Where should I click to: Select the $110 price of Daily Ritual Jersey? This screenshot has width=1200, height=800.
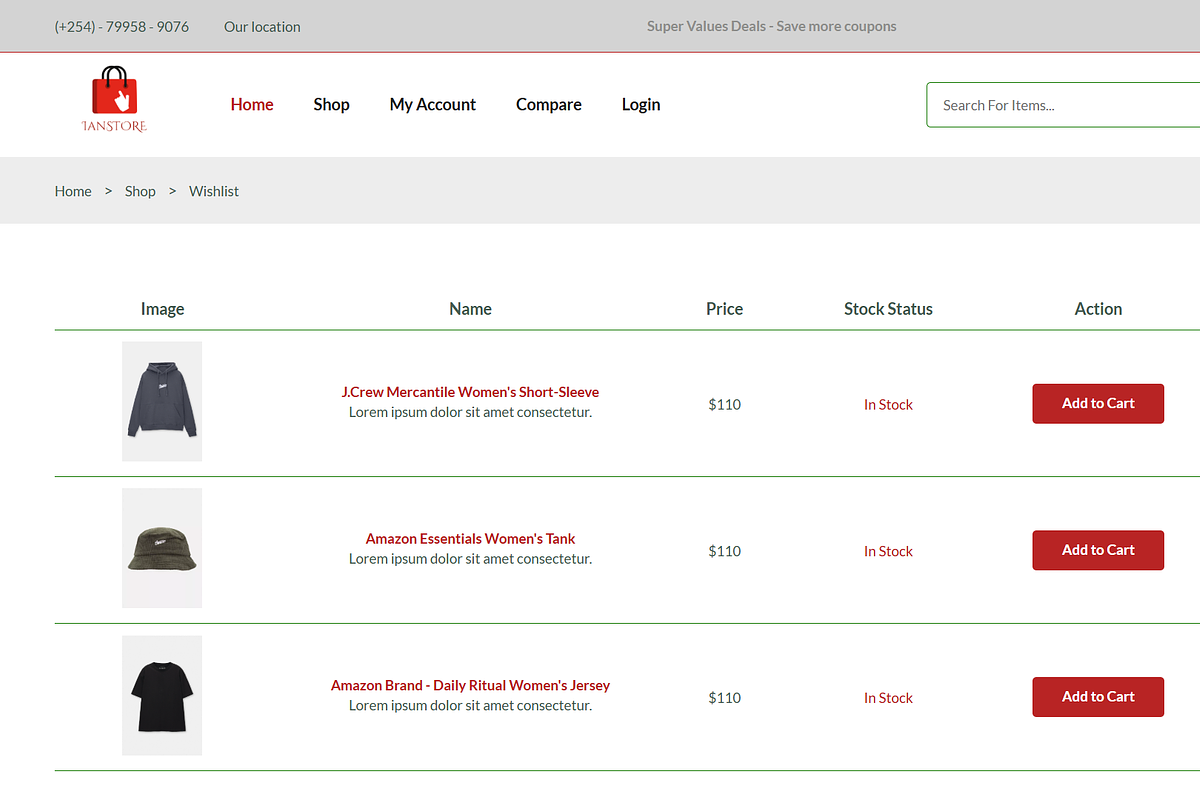pyautogui.click(x=724, y=698)
